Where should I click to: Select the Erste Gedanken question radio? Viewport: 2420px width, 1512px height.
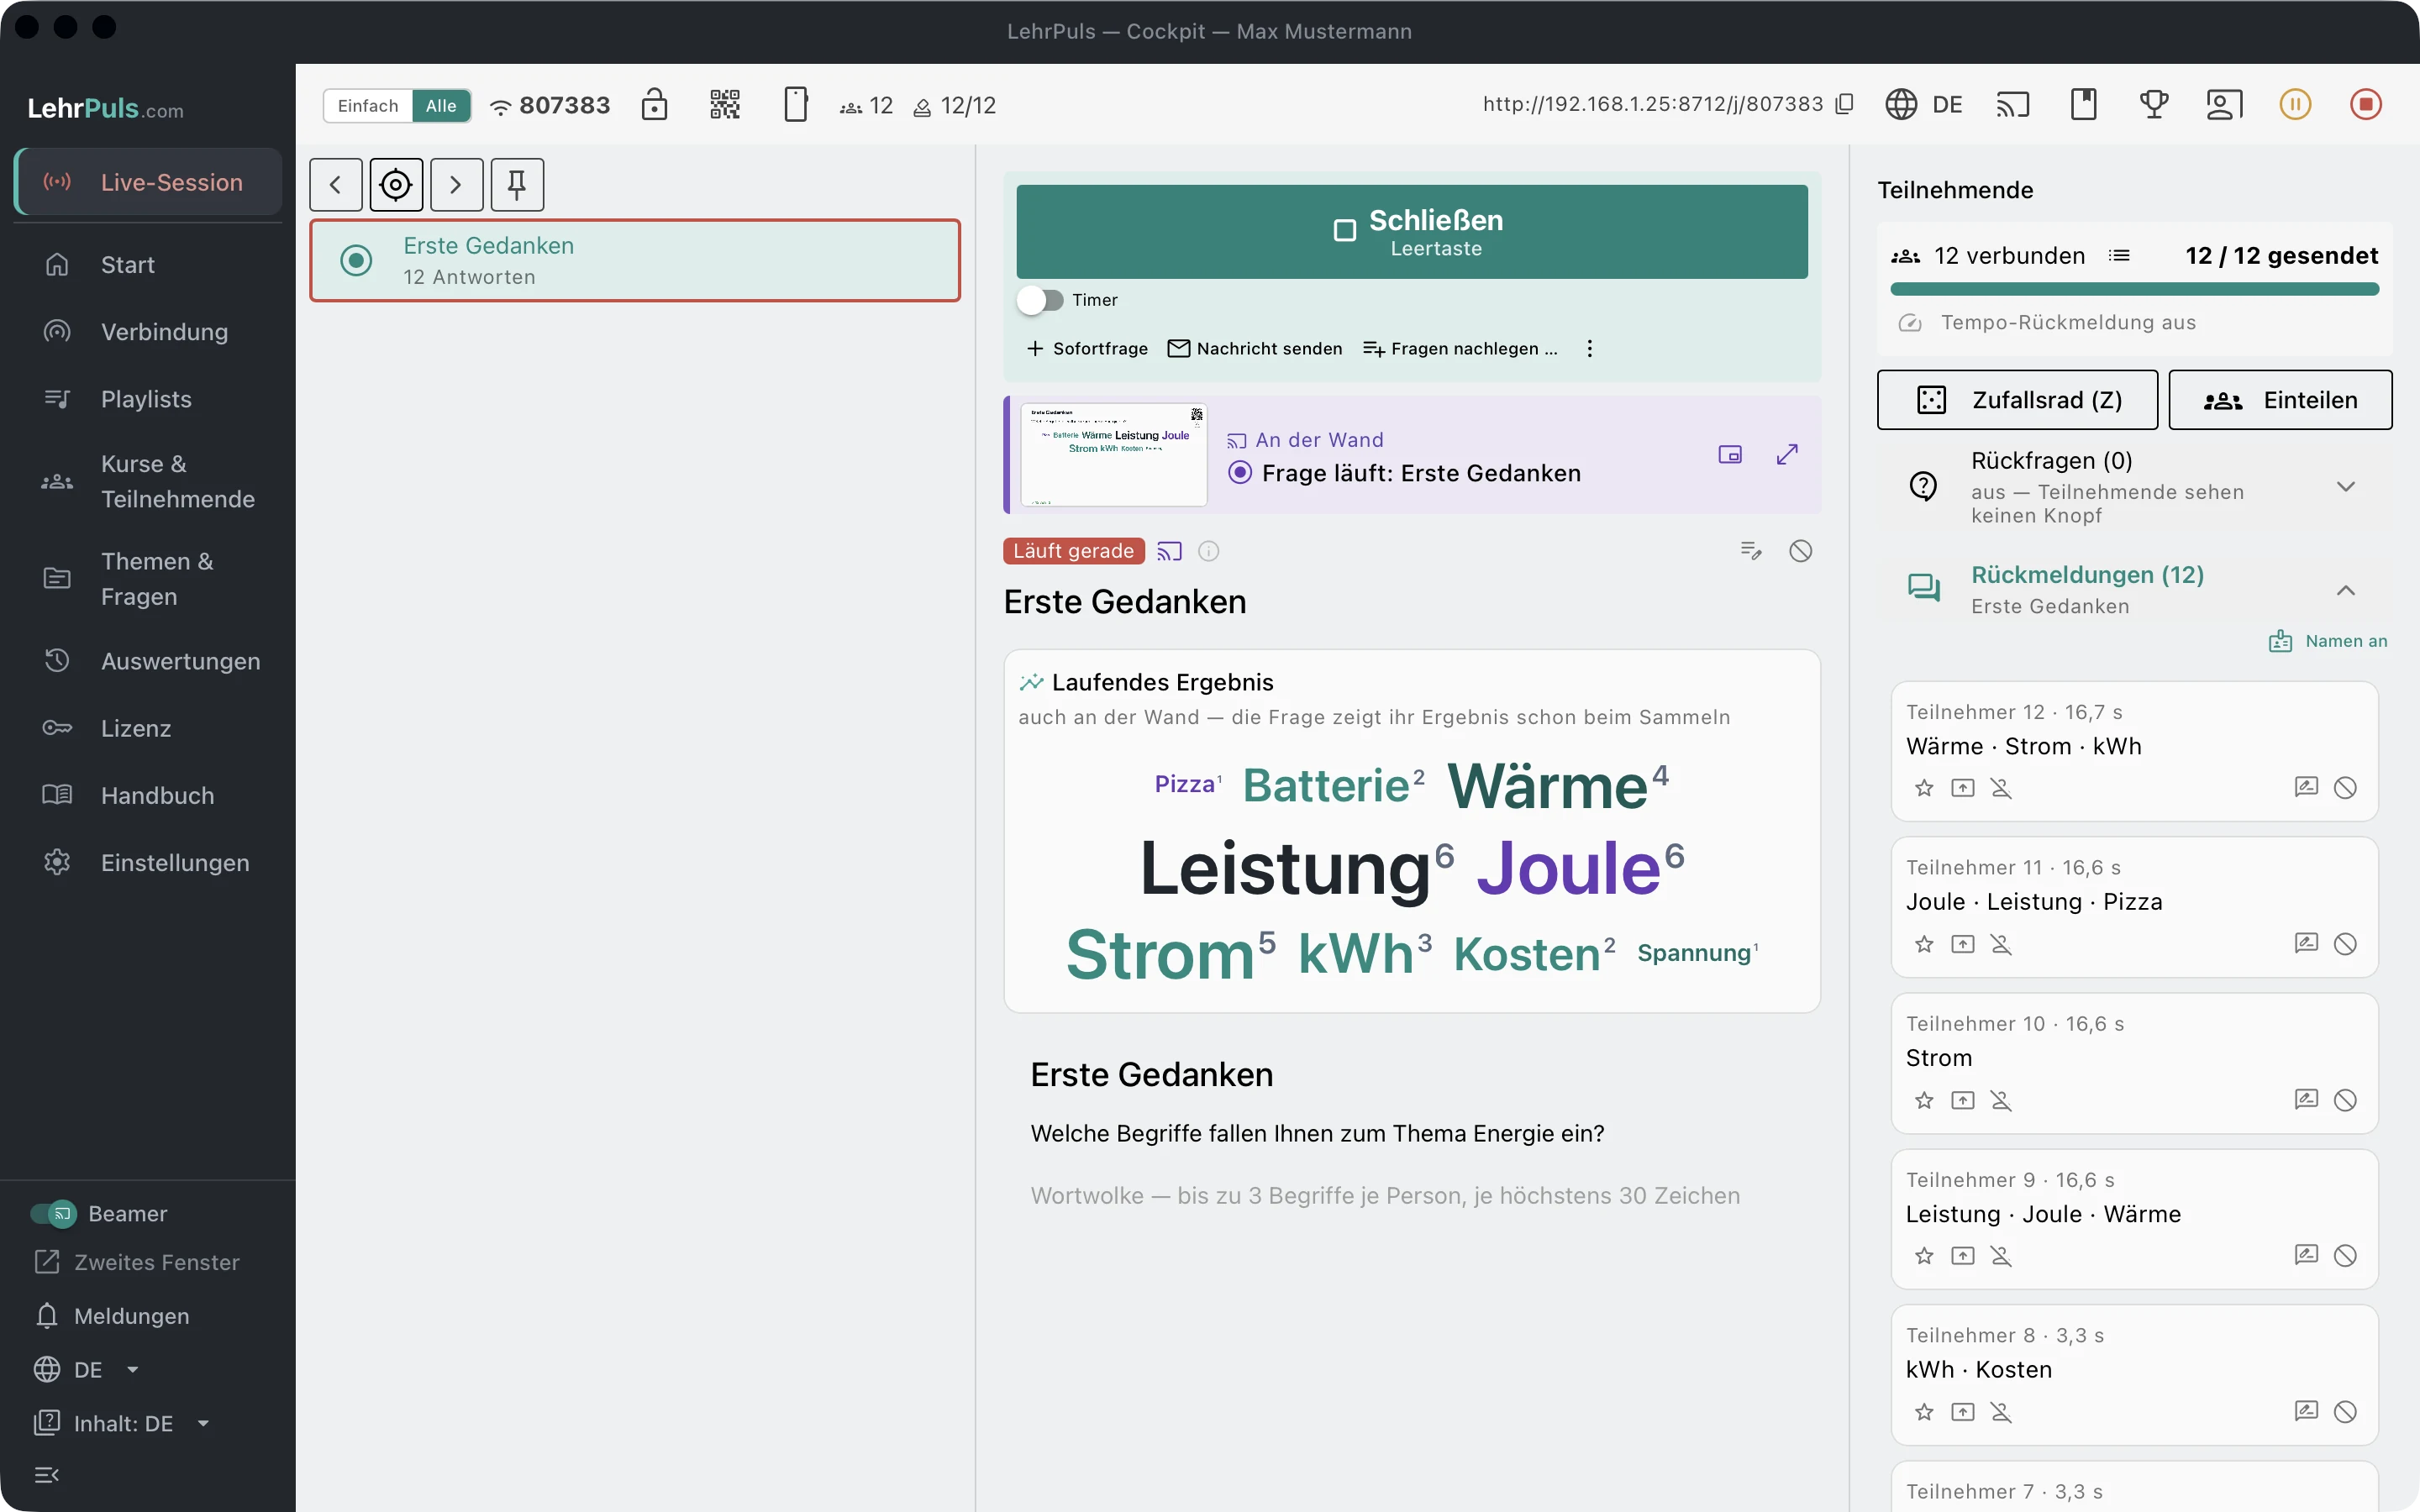356,260
